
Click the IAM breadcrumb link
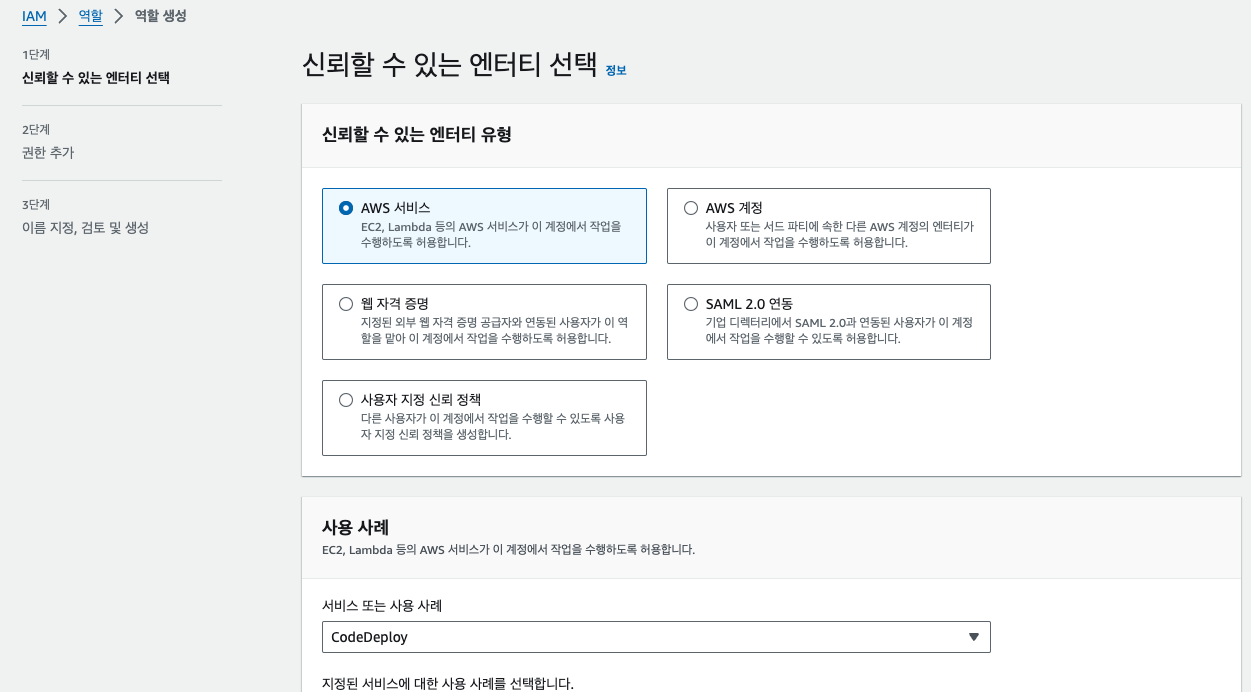point(34,16)
